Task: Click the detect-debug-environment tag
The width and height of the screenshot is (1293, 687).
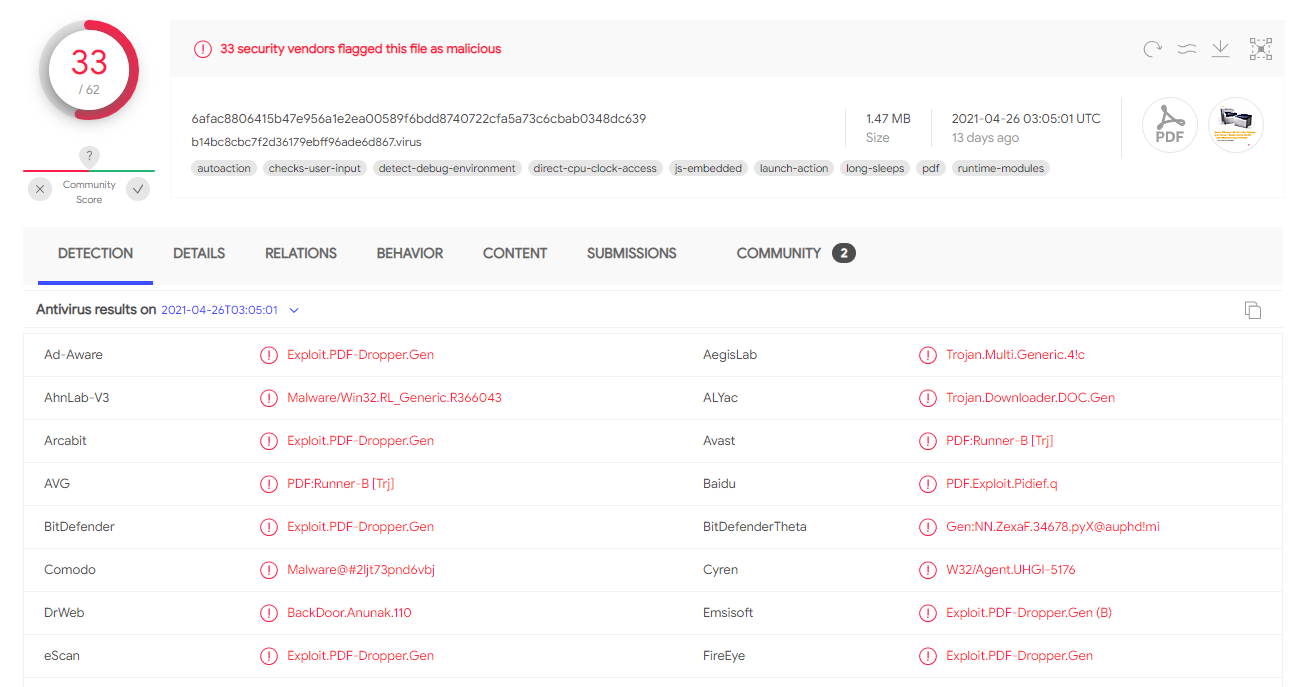Action: 447,168
